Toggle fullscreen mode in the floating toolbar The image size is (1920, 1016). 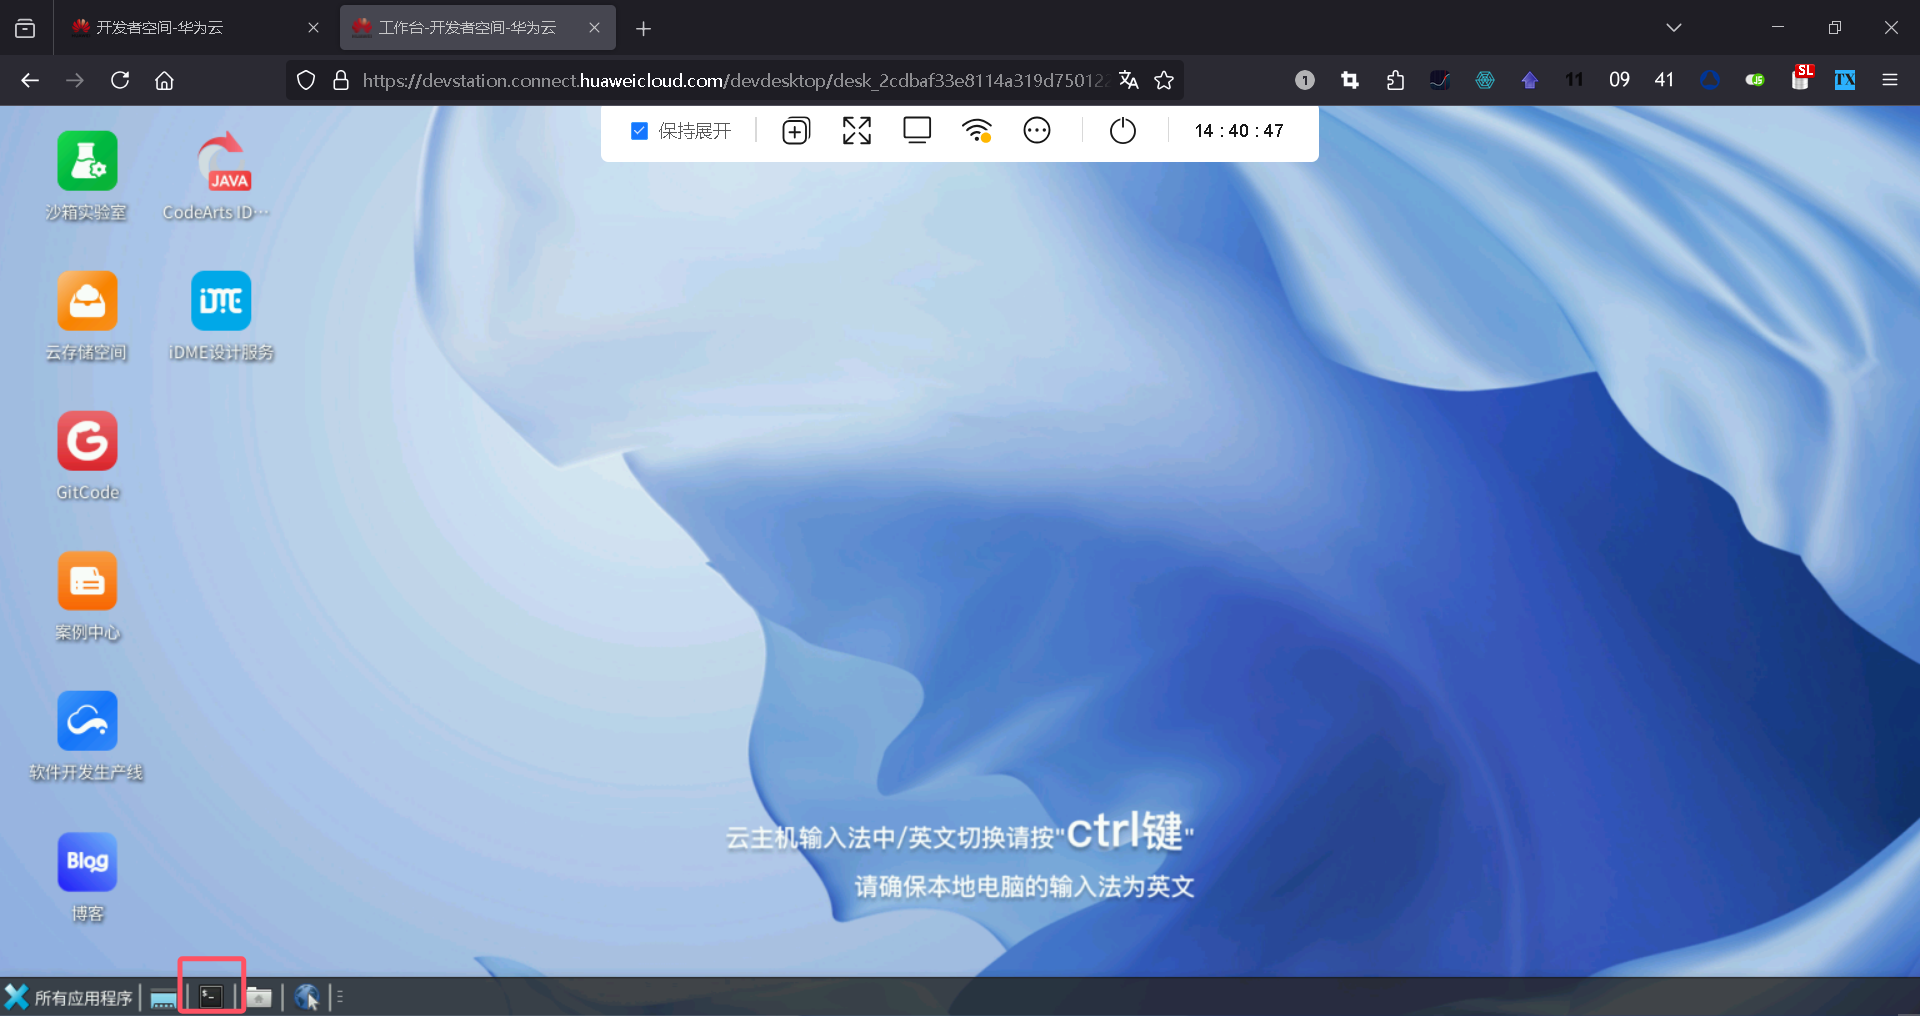pos(856,130)
